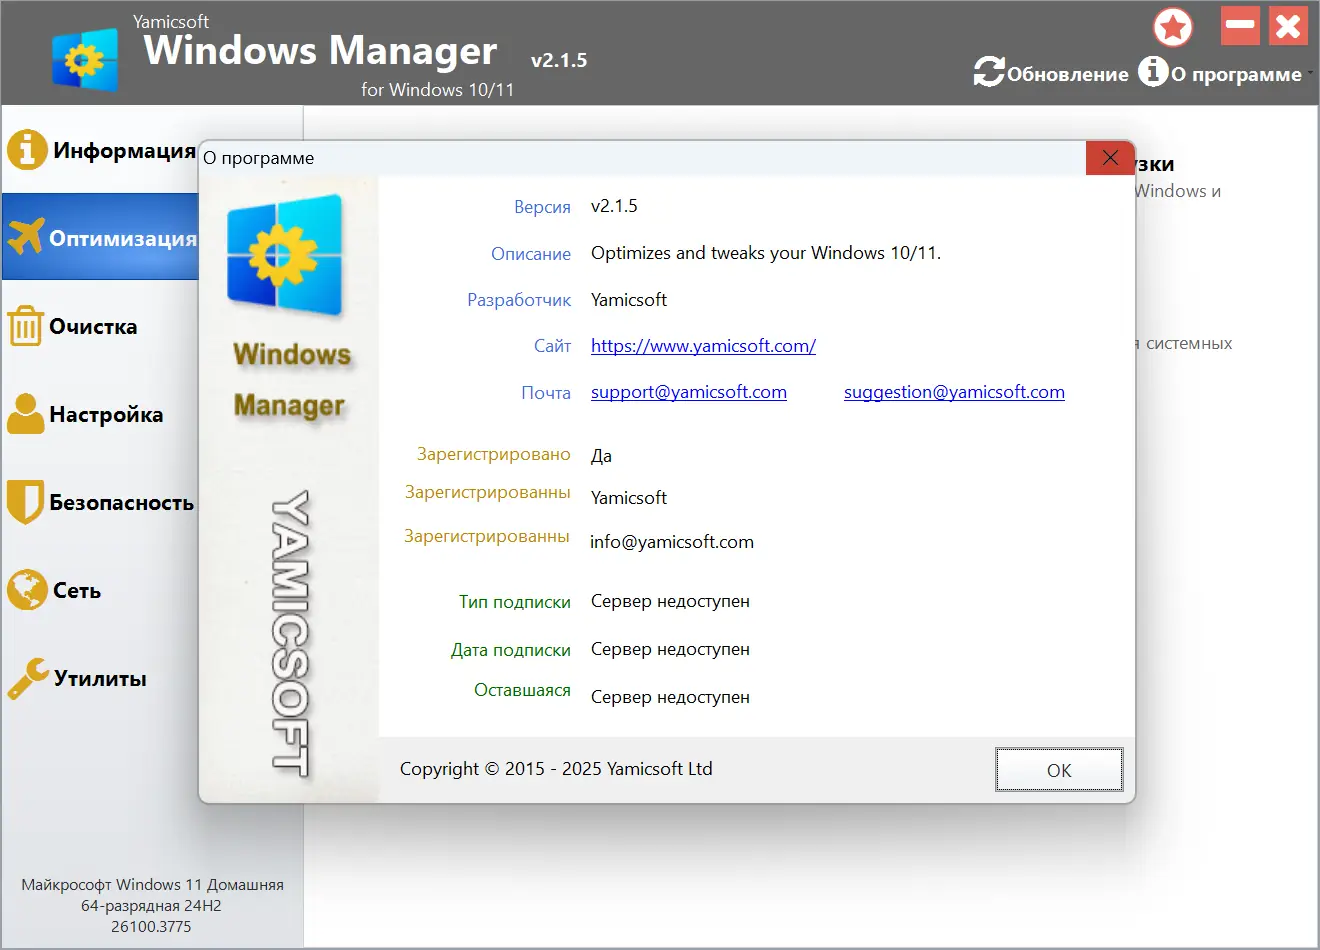1320x950 pixels.
Task: Click 'Сервер недоступен' in the Дата подписки row
Action: (x=670, y=650)
